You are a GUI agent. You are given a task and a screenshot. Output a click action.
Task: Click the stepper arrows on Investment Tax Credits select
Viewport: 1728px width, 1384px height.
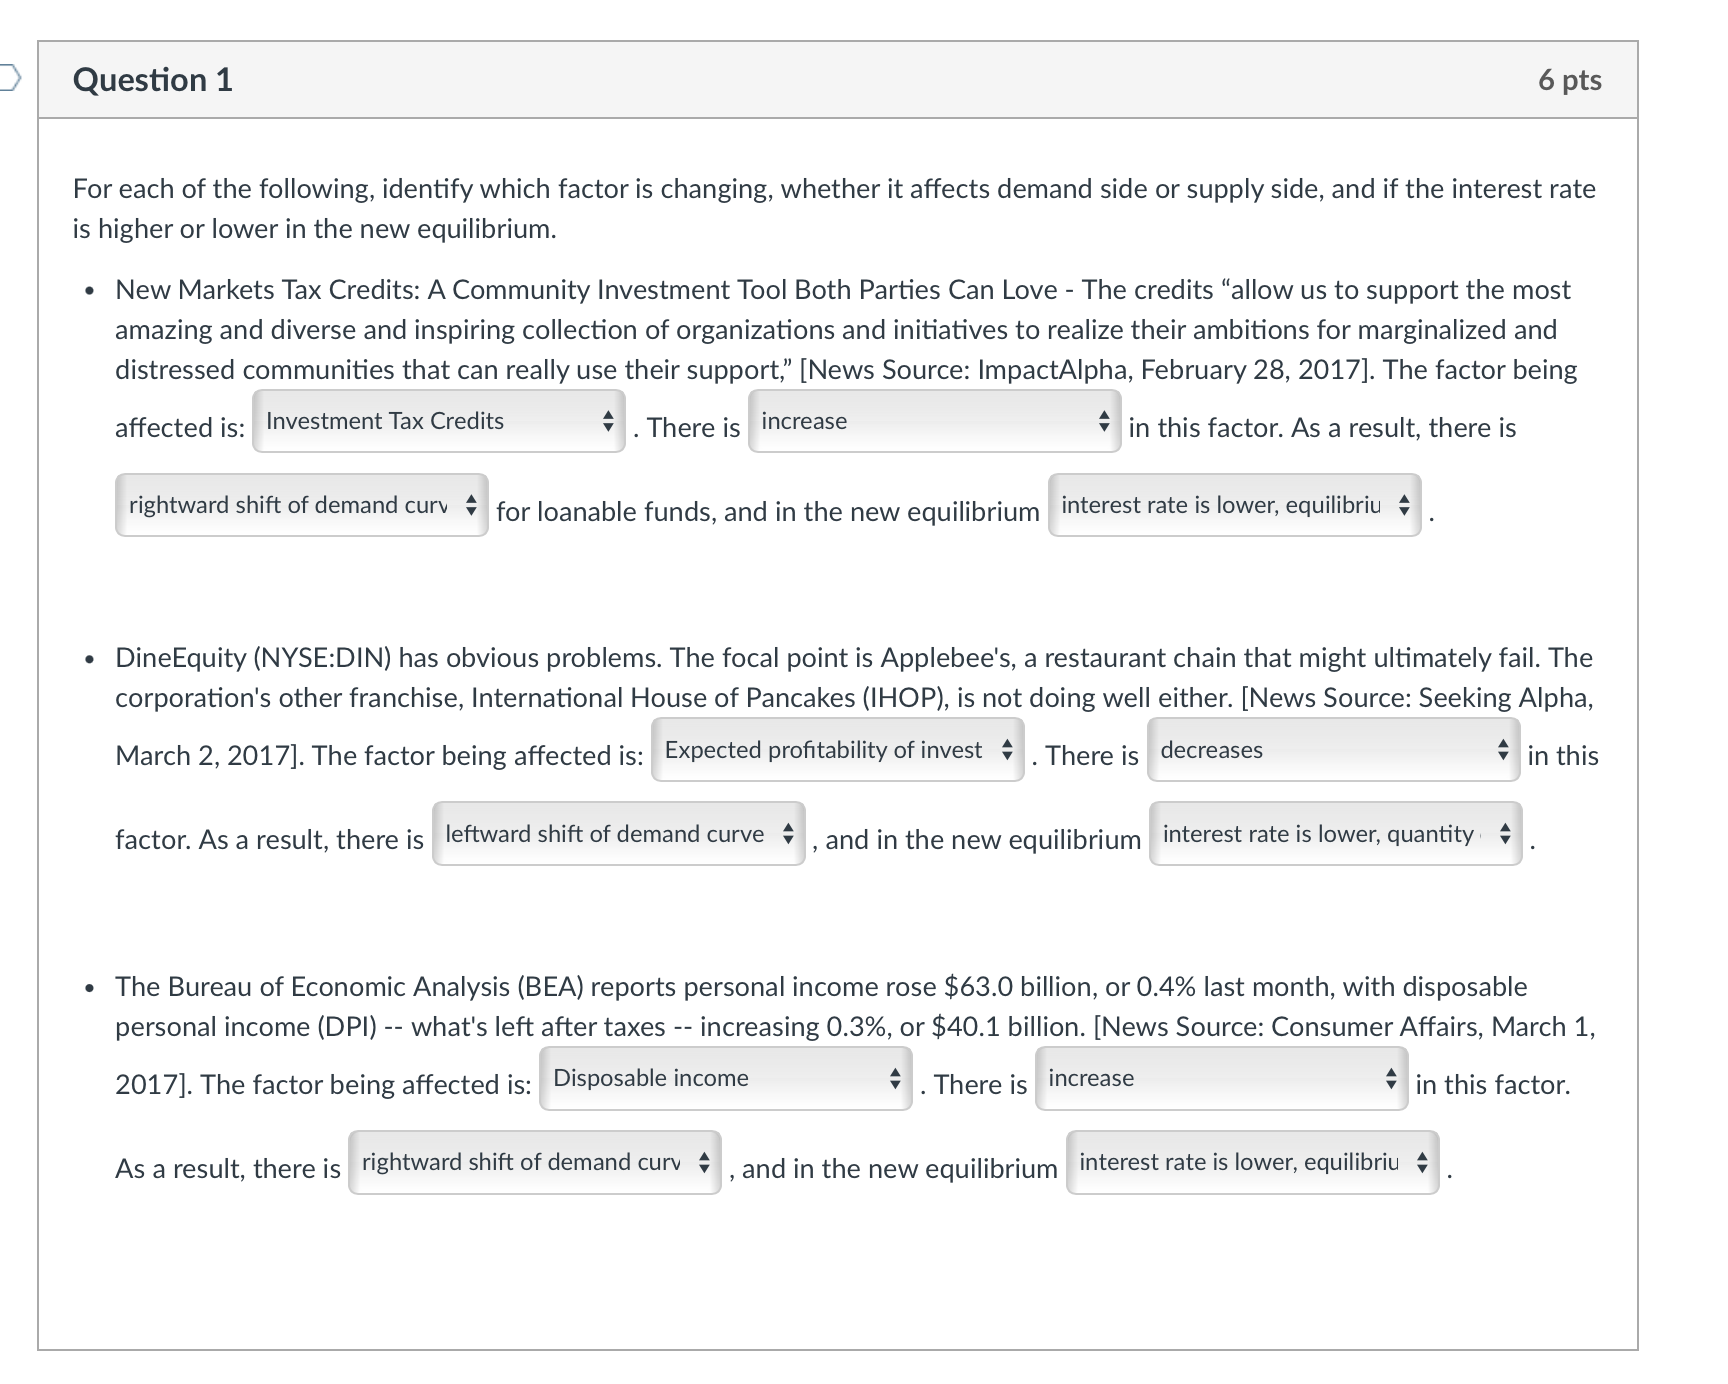click(606, 423)
